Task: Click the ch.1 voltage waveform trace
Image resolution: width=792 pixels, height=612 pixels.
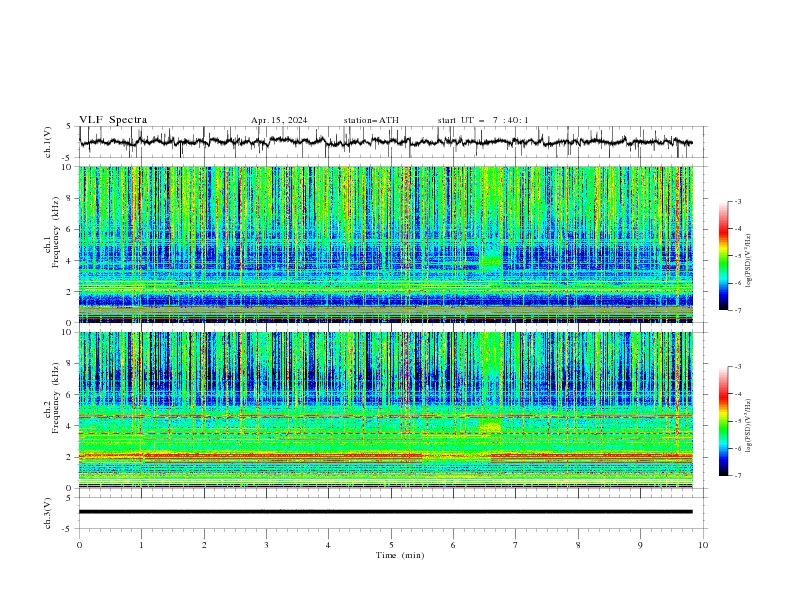Action: point(385,141)
